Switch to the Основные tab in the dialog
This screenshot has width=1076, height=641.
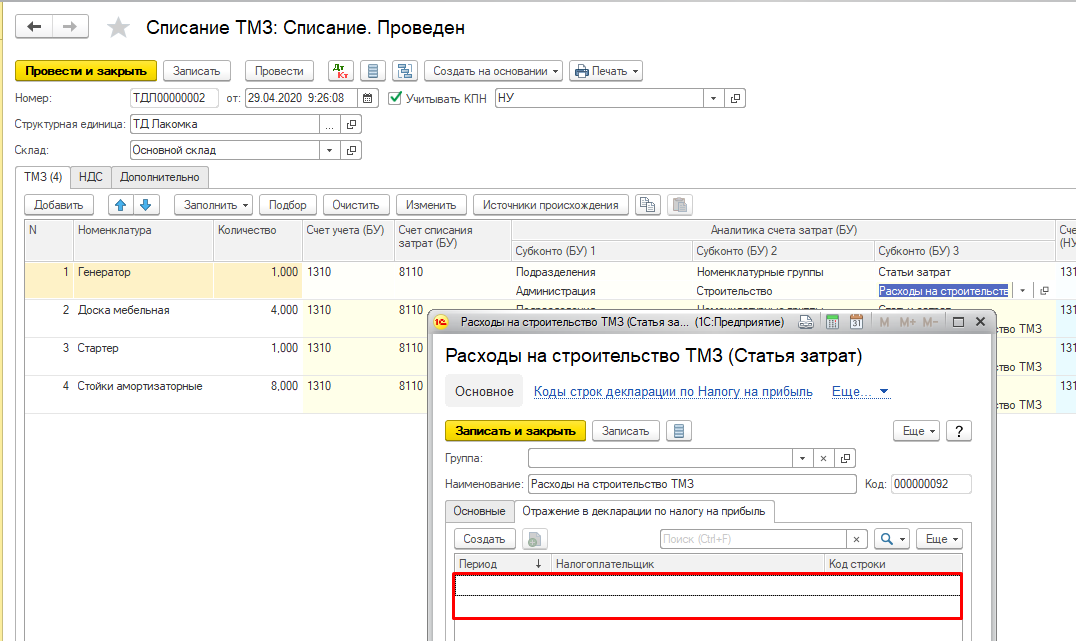479,511
